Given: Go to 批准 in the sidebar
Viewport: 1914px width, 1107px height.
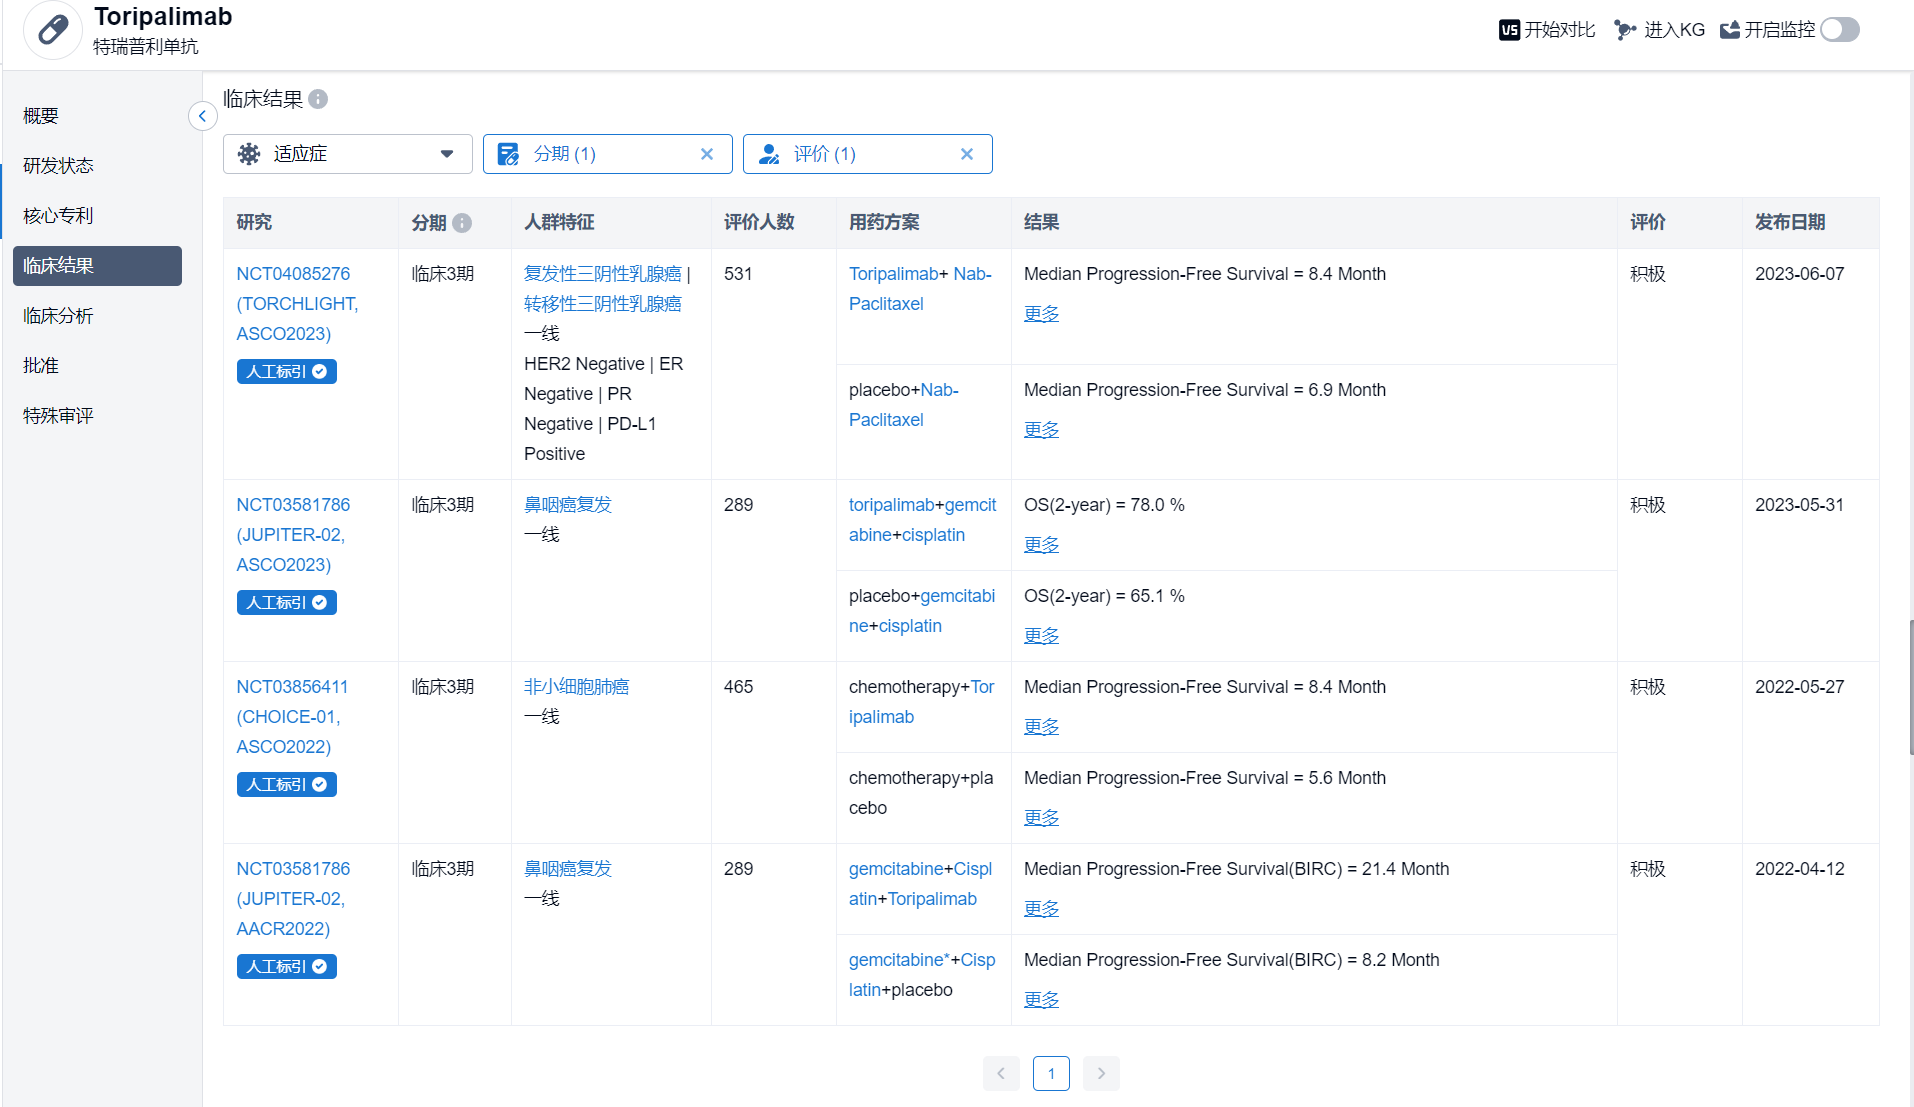Looking at the screenshot, I should (41, 366).
